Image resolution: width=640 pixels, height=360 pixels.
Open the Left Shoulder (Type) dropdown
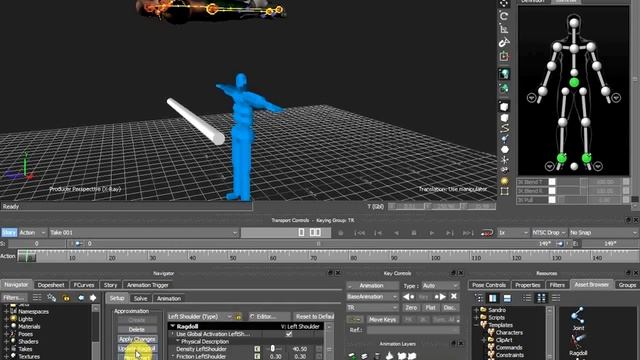200,316
